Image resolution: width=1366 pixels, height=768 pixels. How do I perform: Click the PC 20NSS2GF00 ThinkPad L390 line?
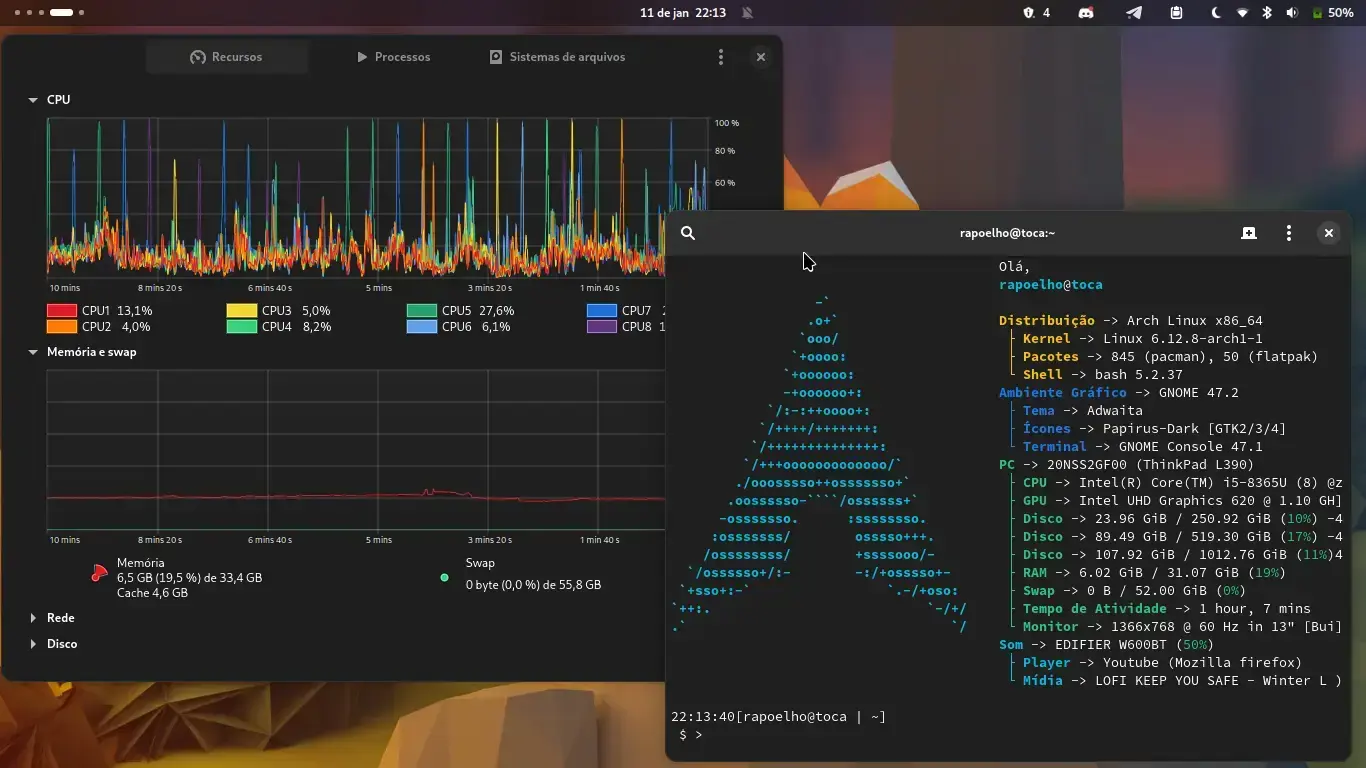pos(1127,465)
